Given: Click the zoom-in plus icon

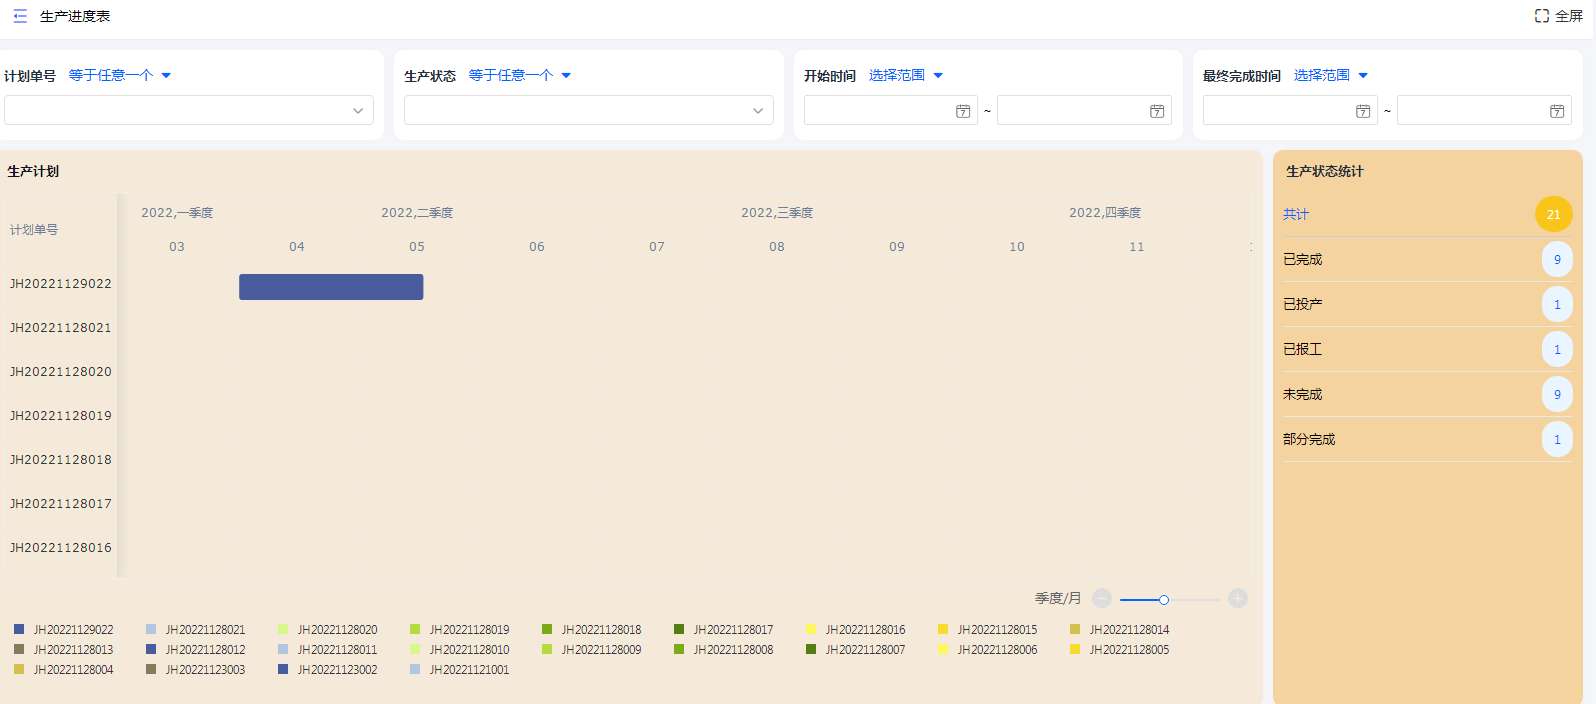Looking at the screenshot, I should click(1238, 599).
